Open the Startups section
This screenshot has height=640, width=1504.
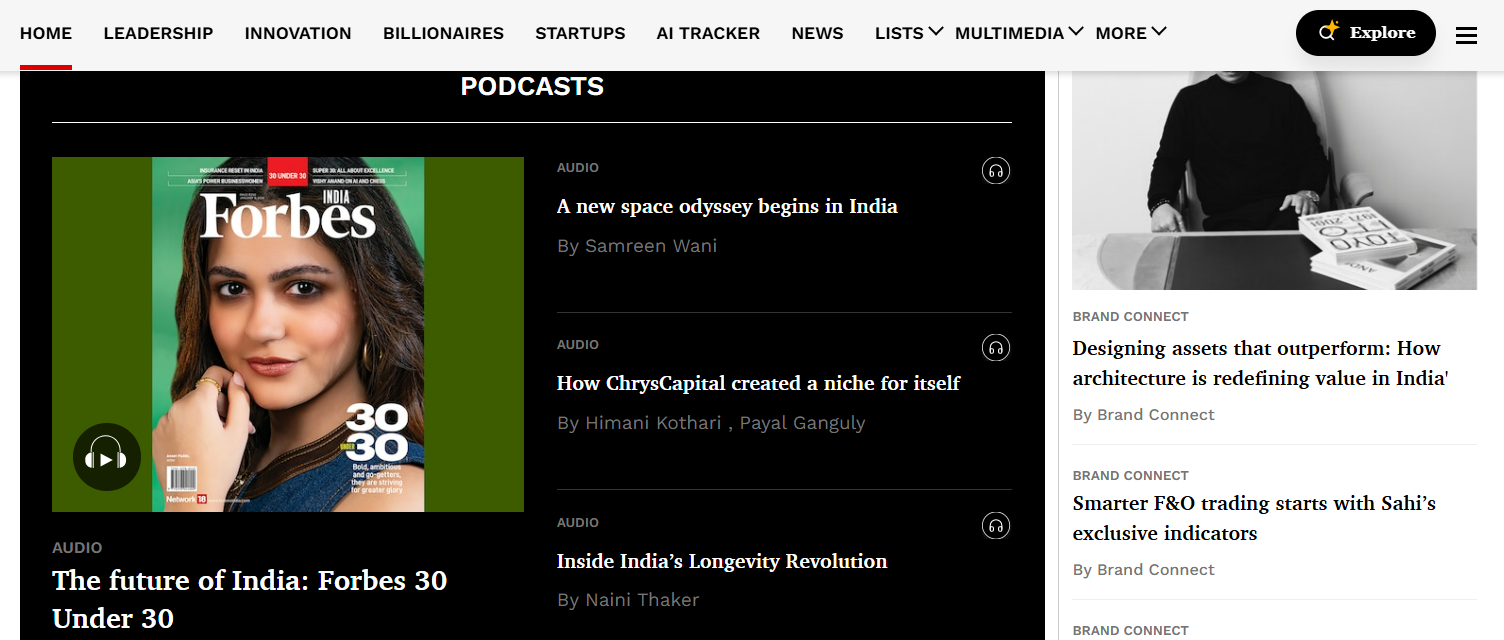[x=580, y=33]
